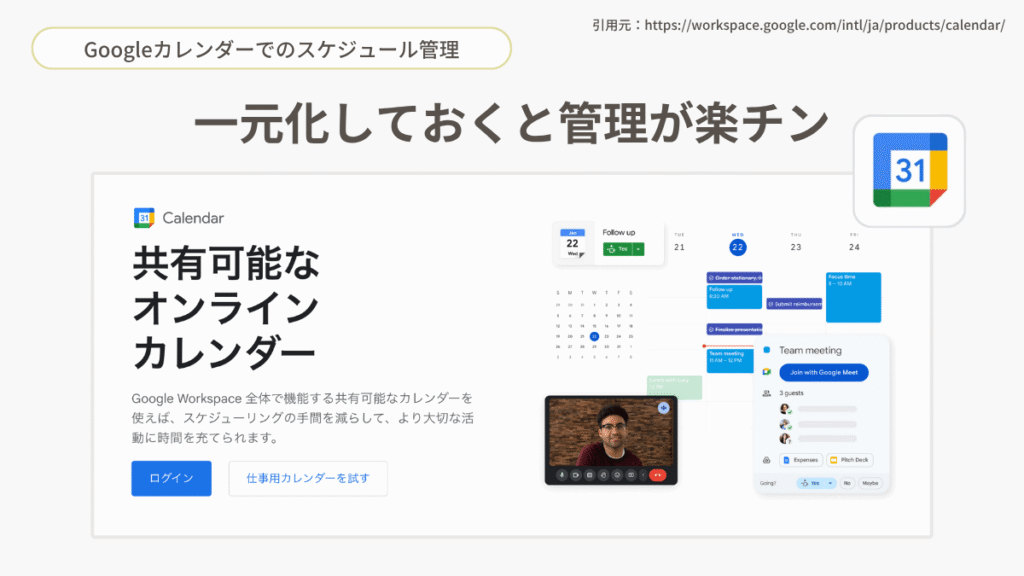The height and width of the screenshot is (576, 1024).
Task: Select Thursday 23 column header
Action: tap(795, 243)
